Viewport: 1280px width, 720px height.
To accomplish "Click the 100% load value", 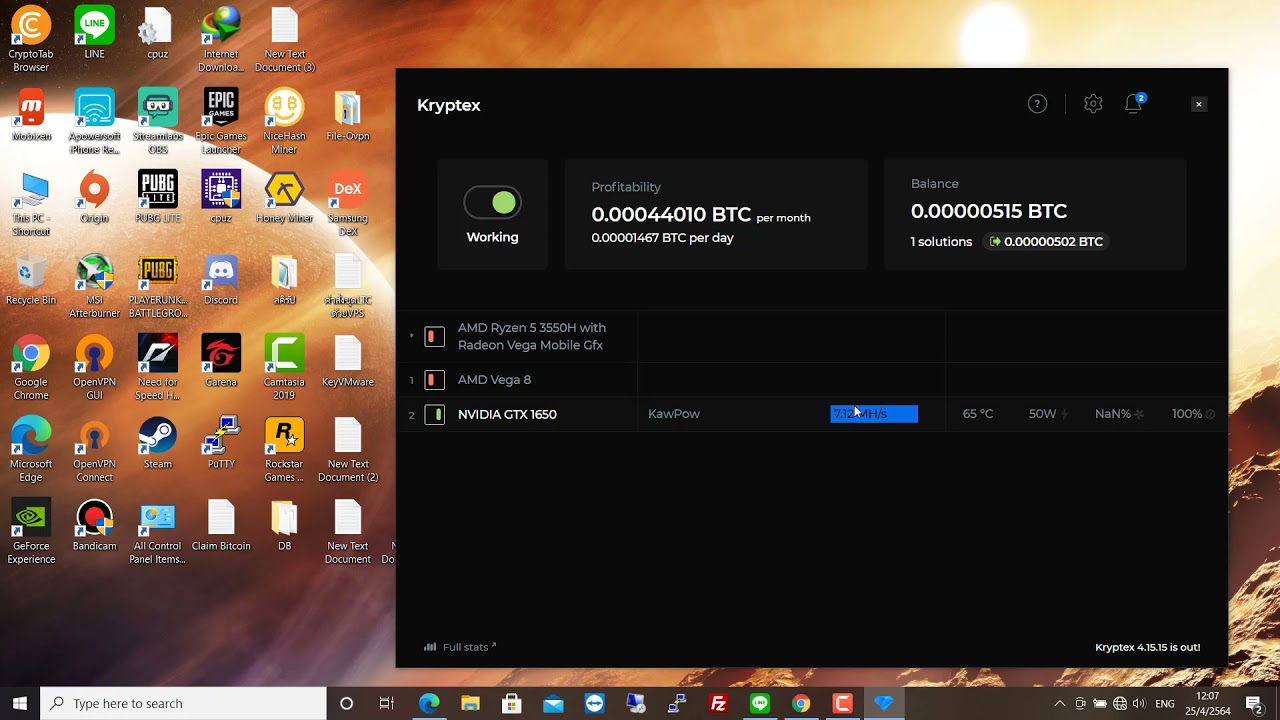I will click(x=1187, y=414).
